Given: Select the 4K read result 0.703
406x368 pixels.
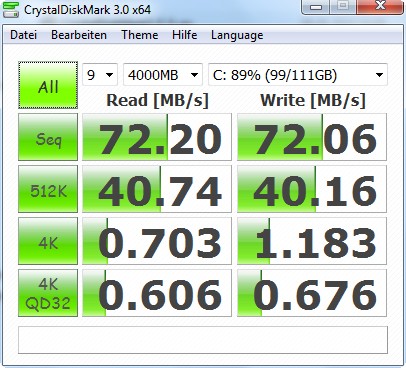Looking at the screenshot, I should coord(157,241).
